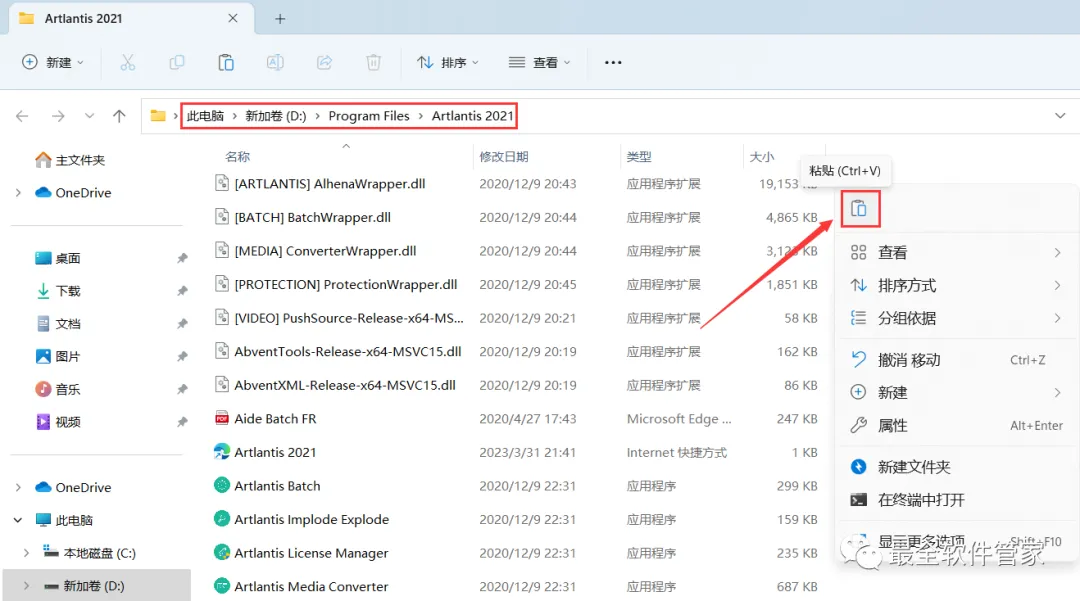Unpin 桌面 using its pin icon
The image size is (1080, 601).
click(182, 258)
